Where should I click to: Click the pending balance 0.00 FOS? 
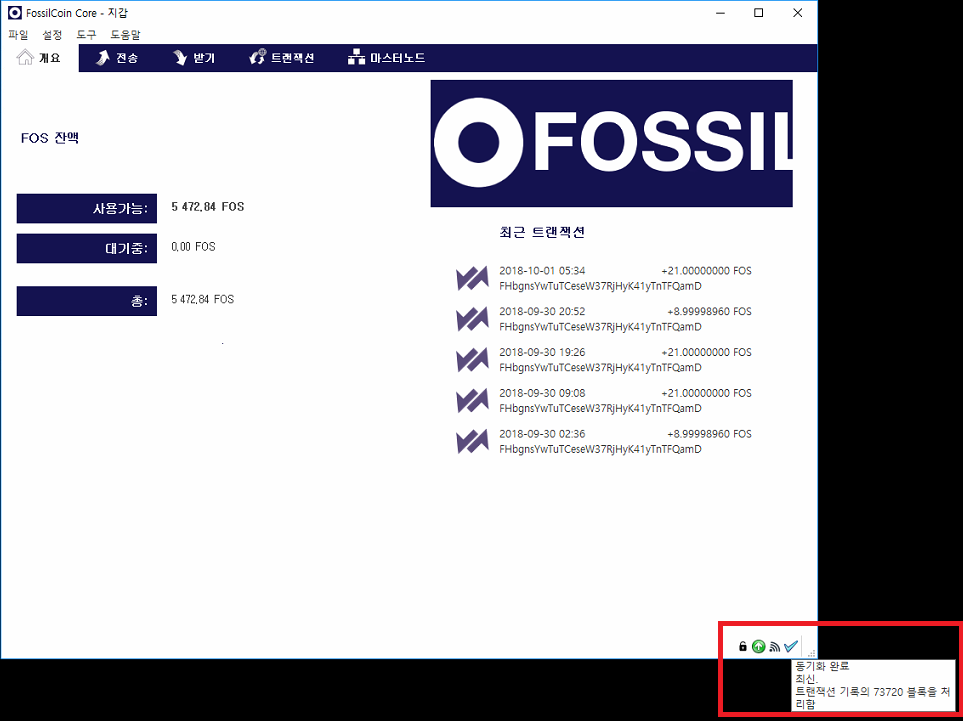click(x=193, y=247)
